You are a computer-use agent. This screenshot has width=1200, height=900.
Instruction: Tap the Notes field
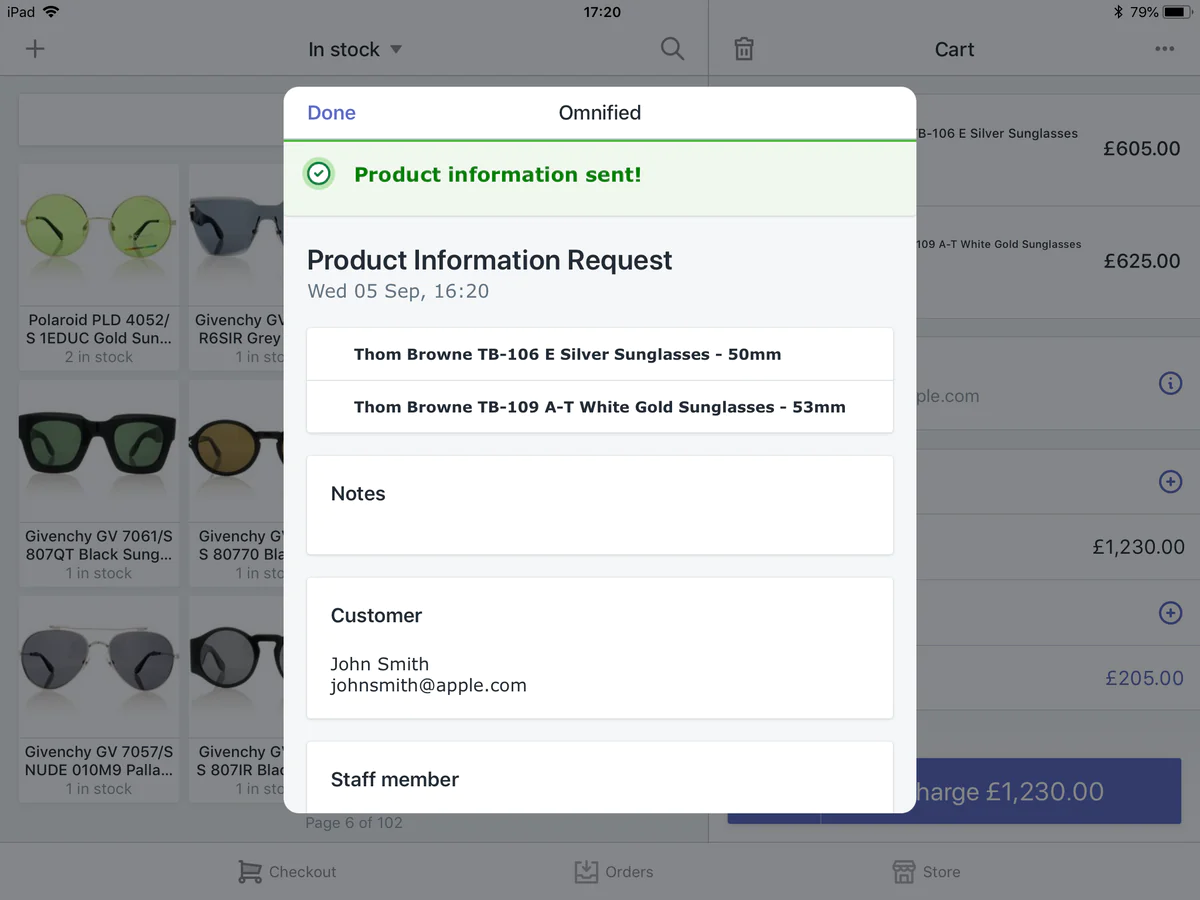click(599, 505)
